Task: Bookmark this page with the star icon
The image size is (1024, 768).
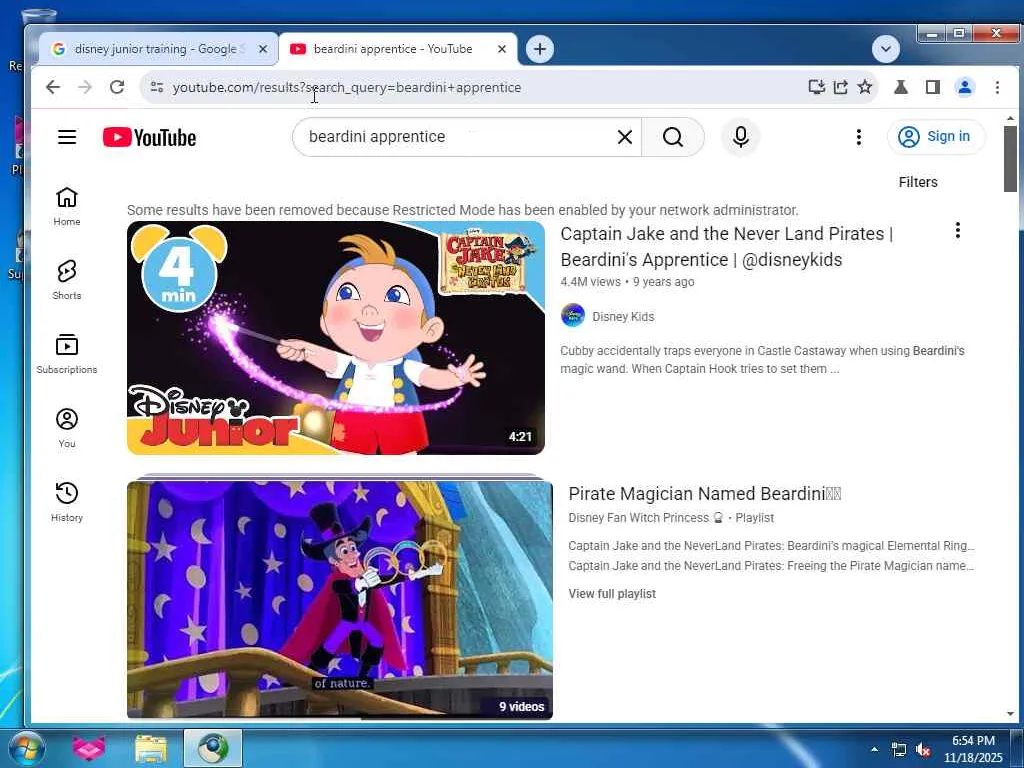Action: tap(865, 87)
